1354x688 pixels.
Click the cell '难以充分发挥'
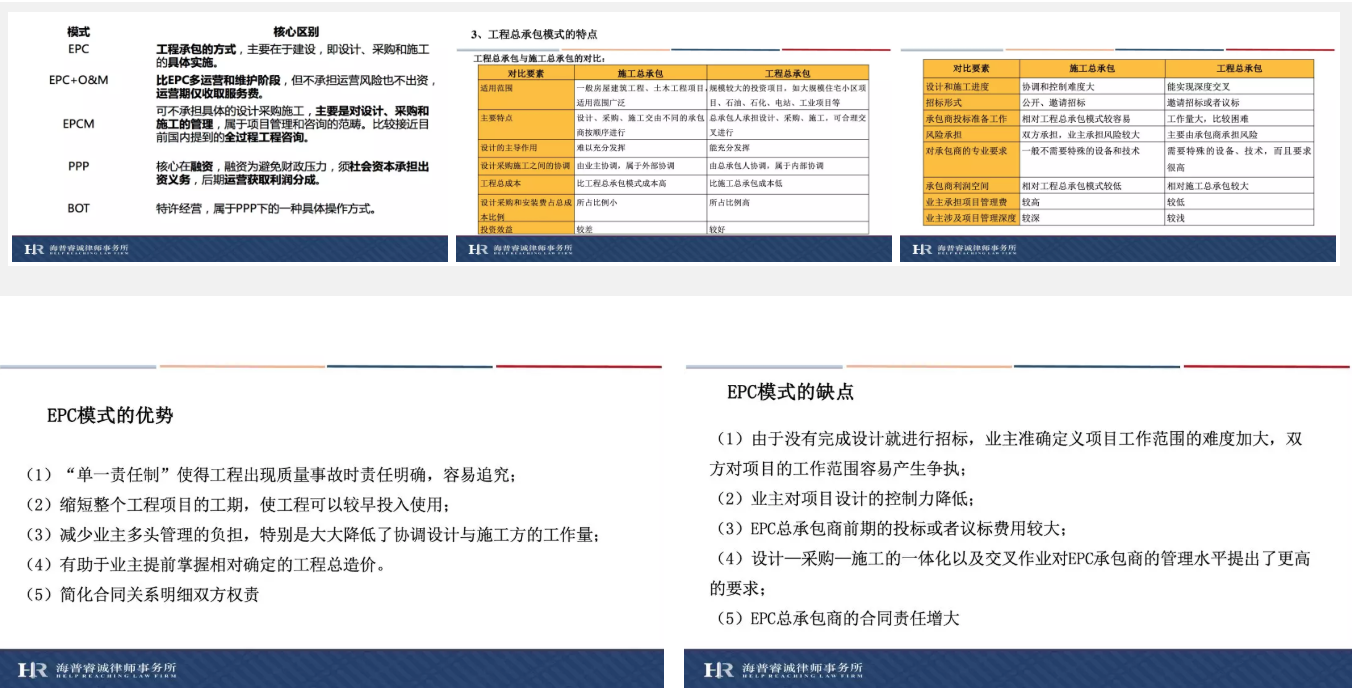point(600,148)
